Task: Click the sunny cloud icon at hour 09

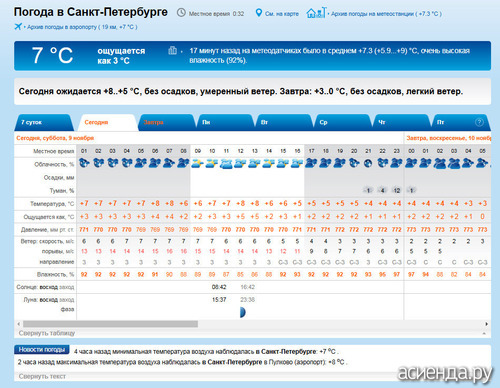Action: 197,163
